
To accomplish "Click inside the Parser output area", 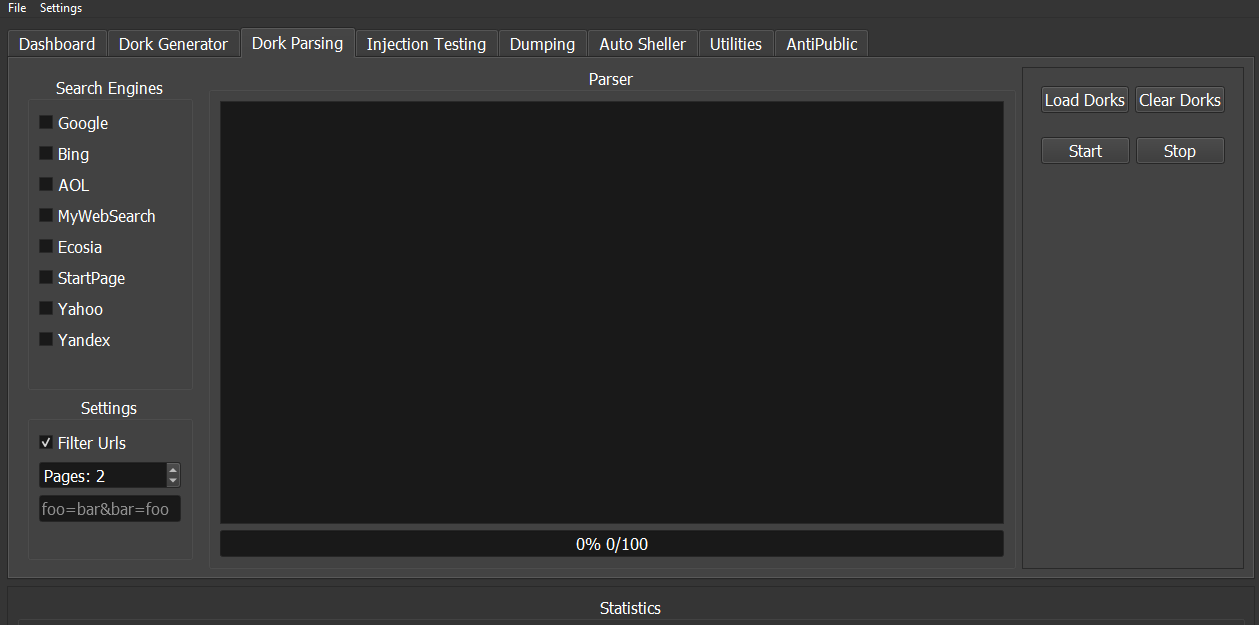I will coord(611,311).
